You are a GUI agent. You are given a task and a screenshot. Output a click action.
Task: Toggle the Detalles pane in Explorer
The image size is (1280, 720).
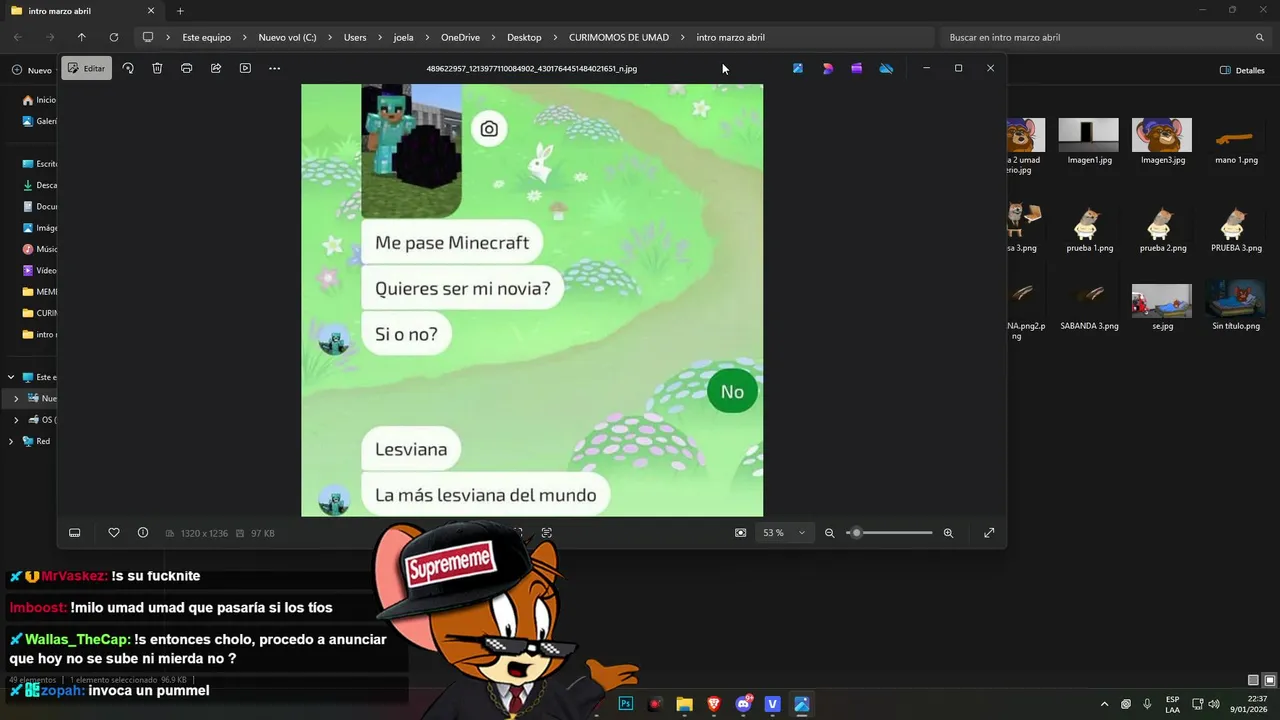coord(1243,70)
